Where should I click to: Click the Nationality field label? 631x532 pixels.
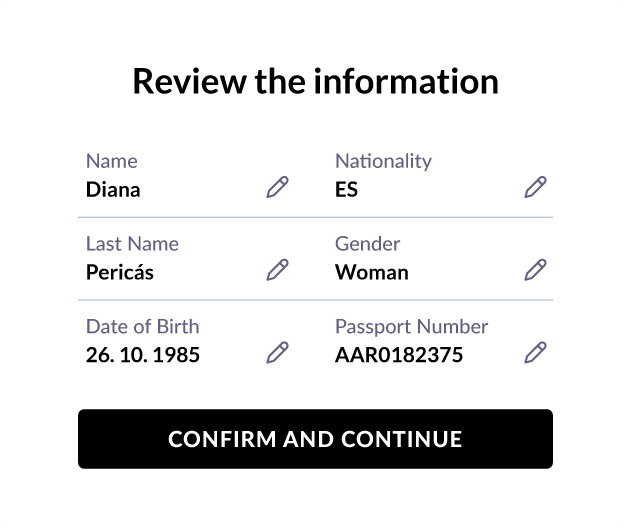[x=384, y=162]
